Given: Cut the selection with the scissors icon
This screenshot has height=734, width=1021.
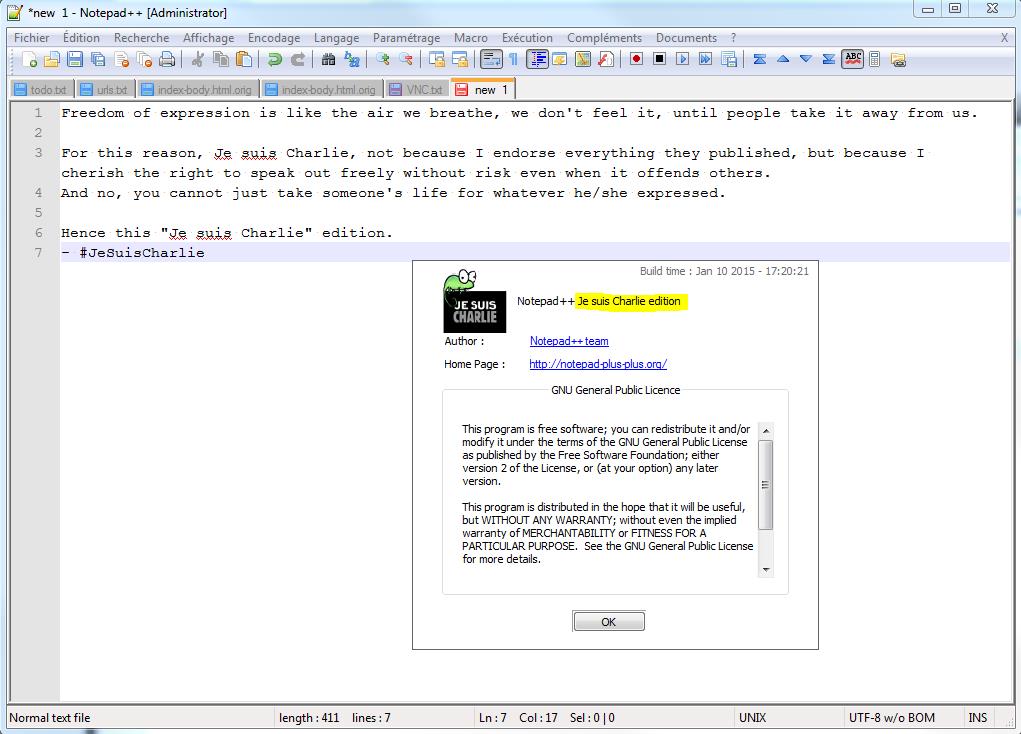Looking at the screenshot, I should tap(197, 60).
